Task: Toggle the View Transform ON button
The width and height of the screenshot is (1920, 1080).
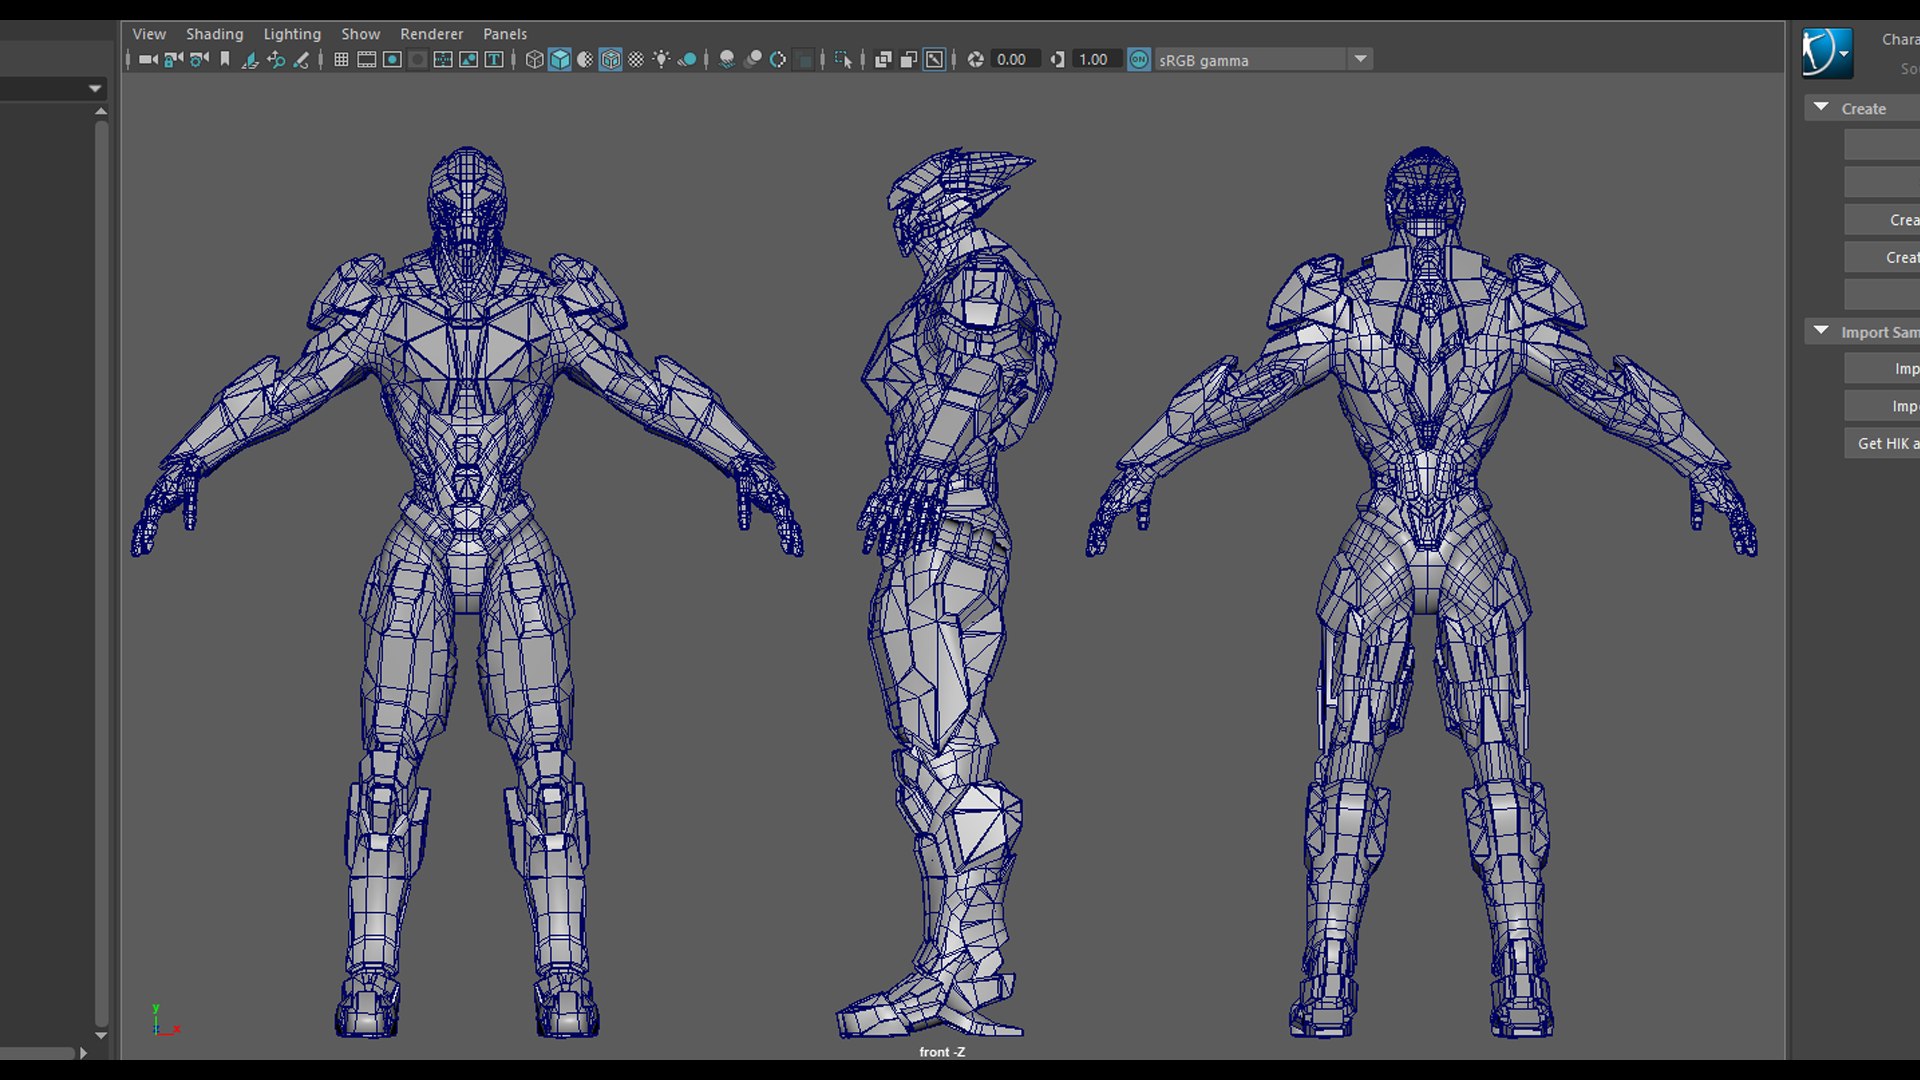Action: [x=1139, y=60]
